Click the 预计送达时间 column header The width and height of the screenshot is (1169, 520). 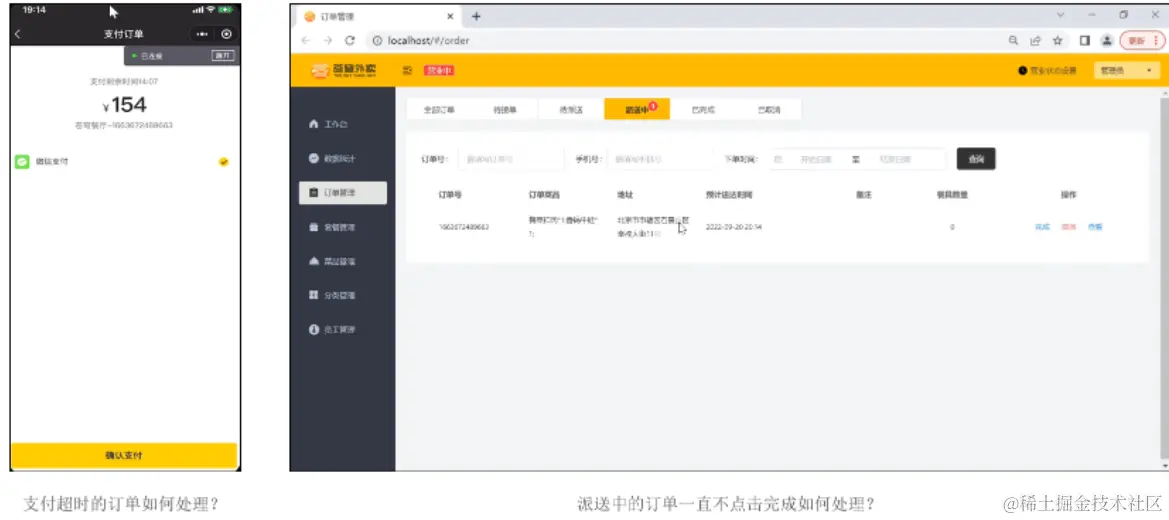point(729,195)
